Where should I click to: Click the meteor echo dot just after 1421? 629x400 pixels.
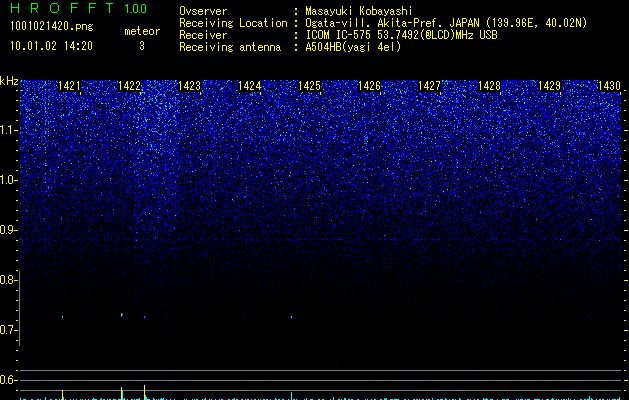coord(63,317)
